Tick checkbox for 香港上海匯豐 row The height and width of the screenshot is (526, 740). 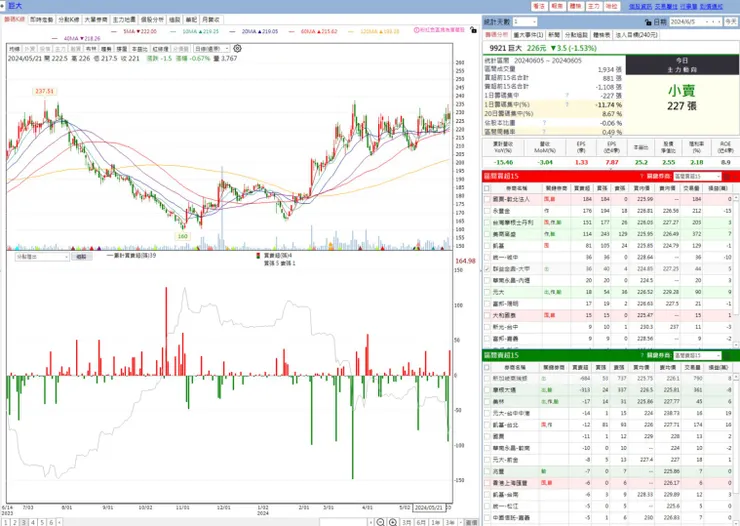[x=487, y=483]
